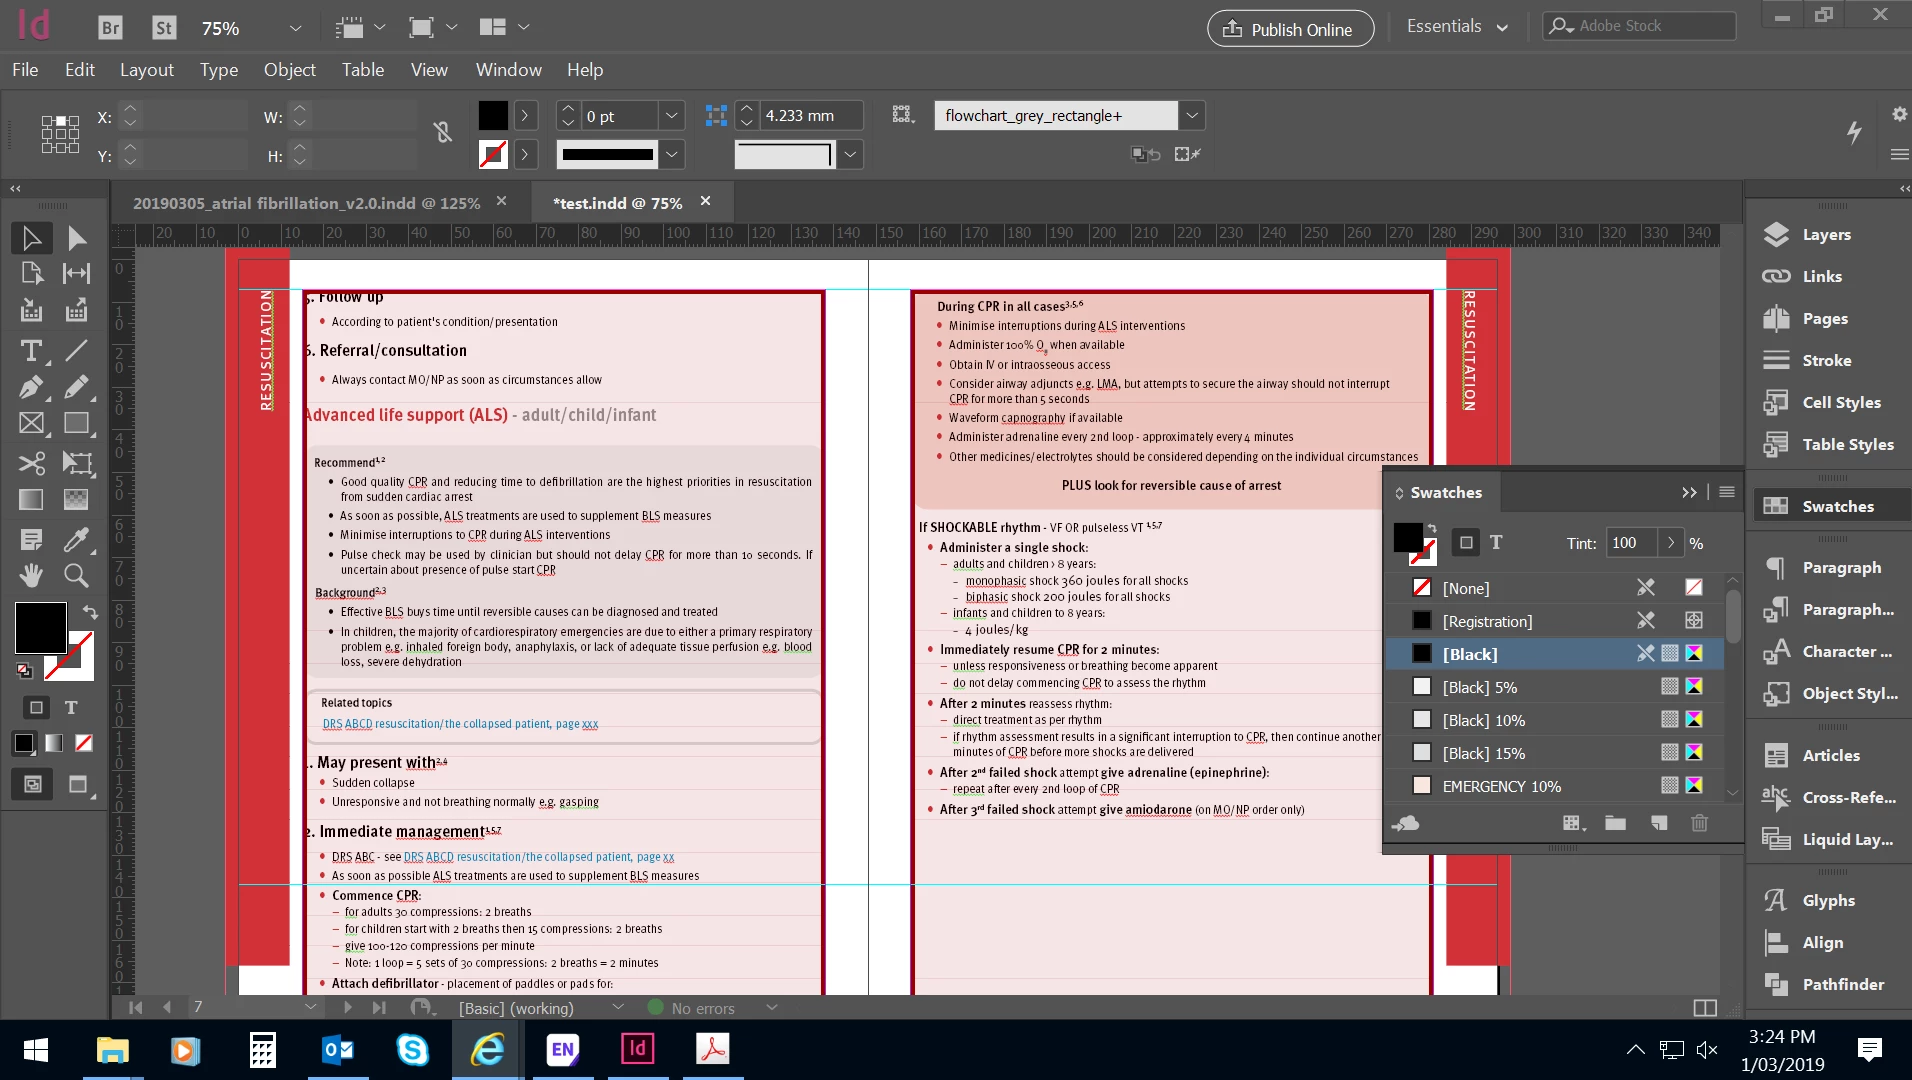Toggle formatting affects container in Swatches
The height and width of the screenshot is (1080, 1912).
(x=1466, y=542)
